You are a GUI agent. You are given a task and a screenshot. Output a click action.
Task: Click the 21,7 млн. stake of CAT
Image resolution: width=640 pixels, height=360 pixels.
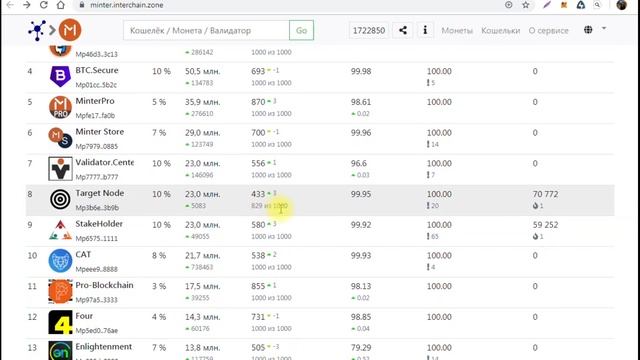coord(202,256)
